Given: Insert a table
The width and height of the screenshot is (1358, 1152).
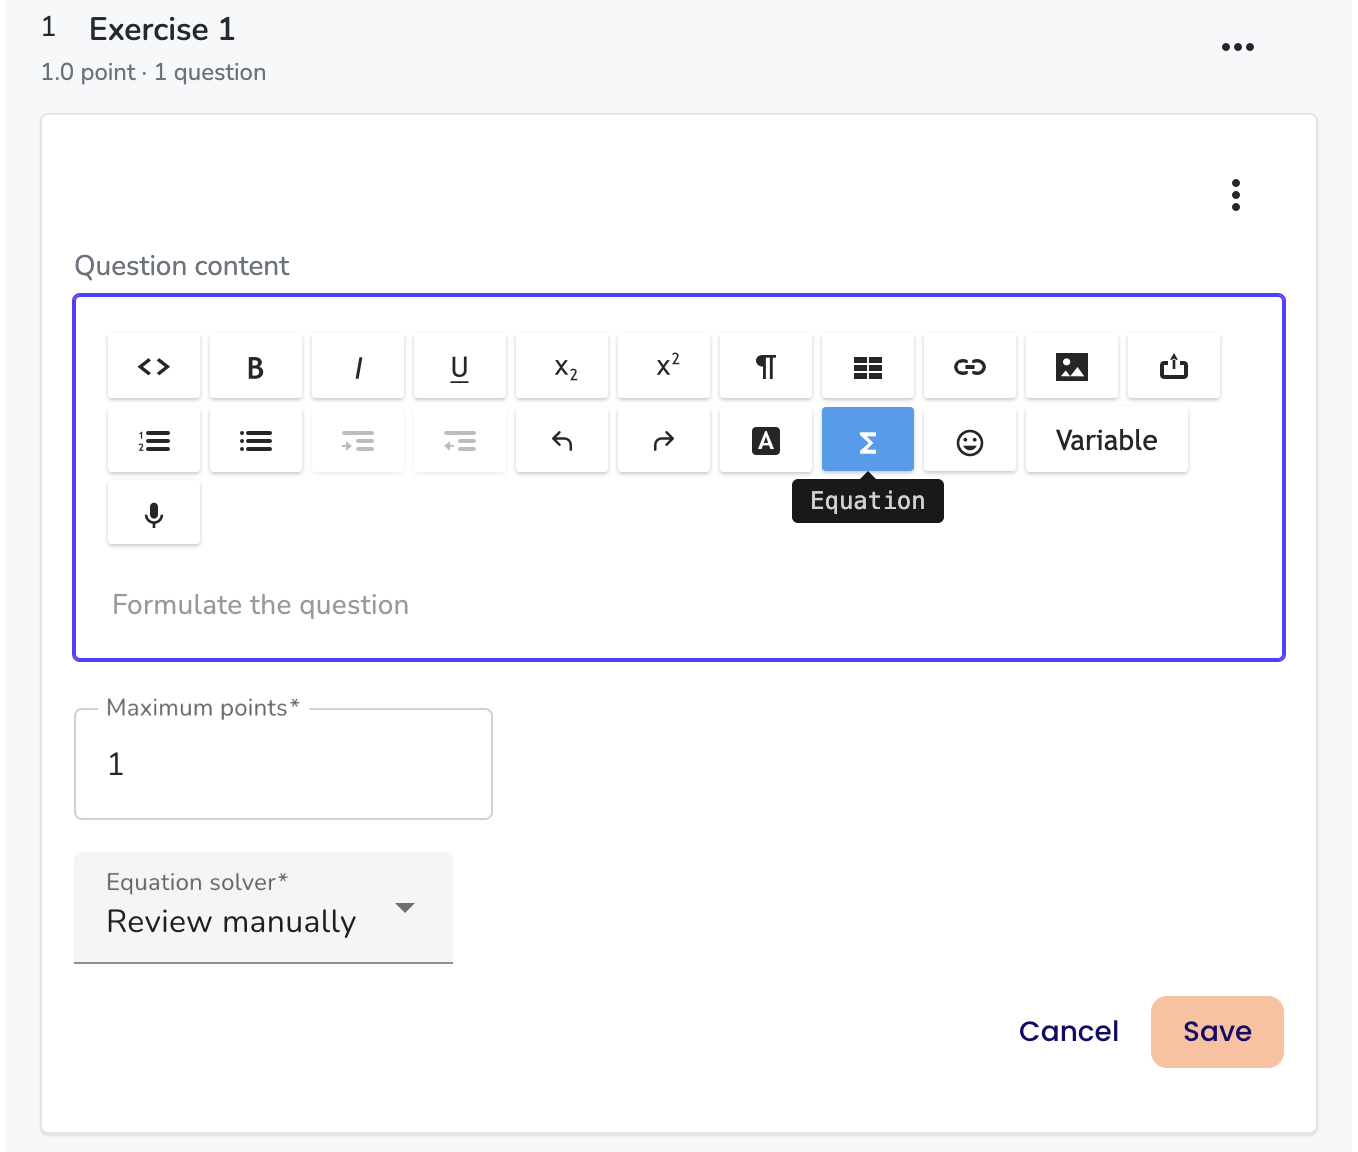Looking at the screenshot, I should pyautogui.click(x=868, y=366).
